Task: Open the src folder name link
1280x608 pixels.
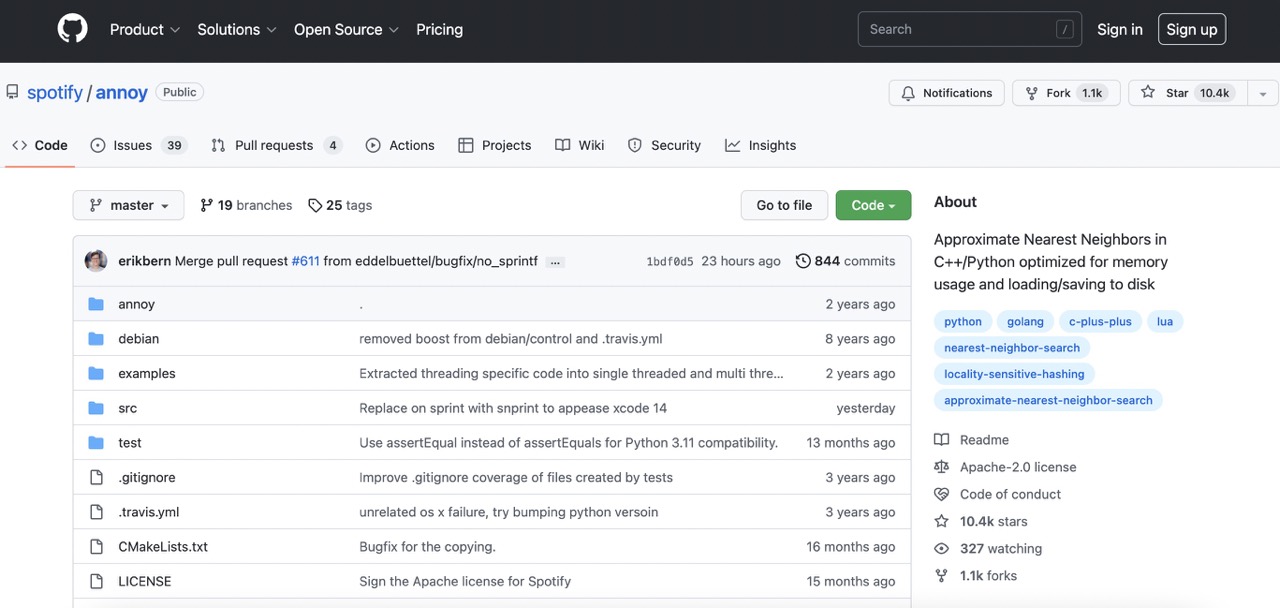Action: (x=128, y=408)
